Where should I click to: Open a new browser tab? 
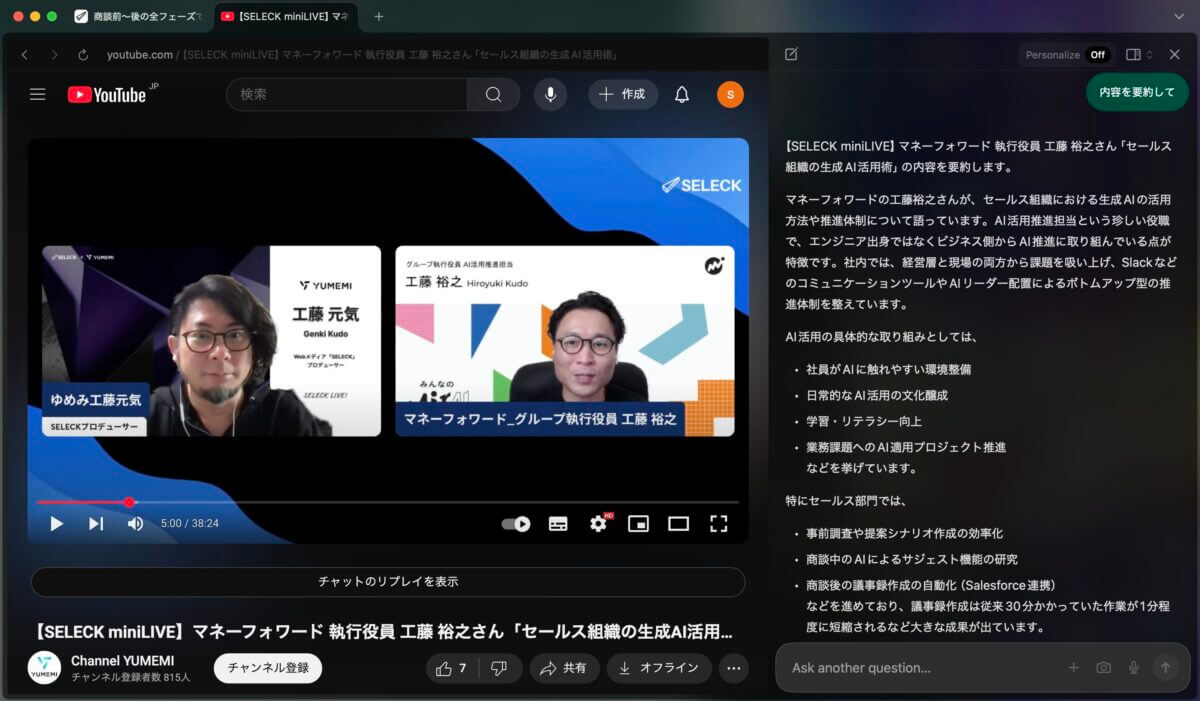coord(378,16)
